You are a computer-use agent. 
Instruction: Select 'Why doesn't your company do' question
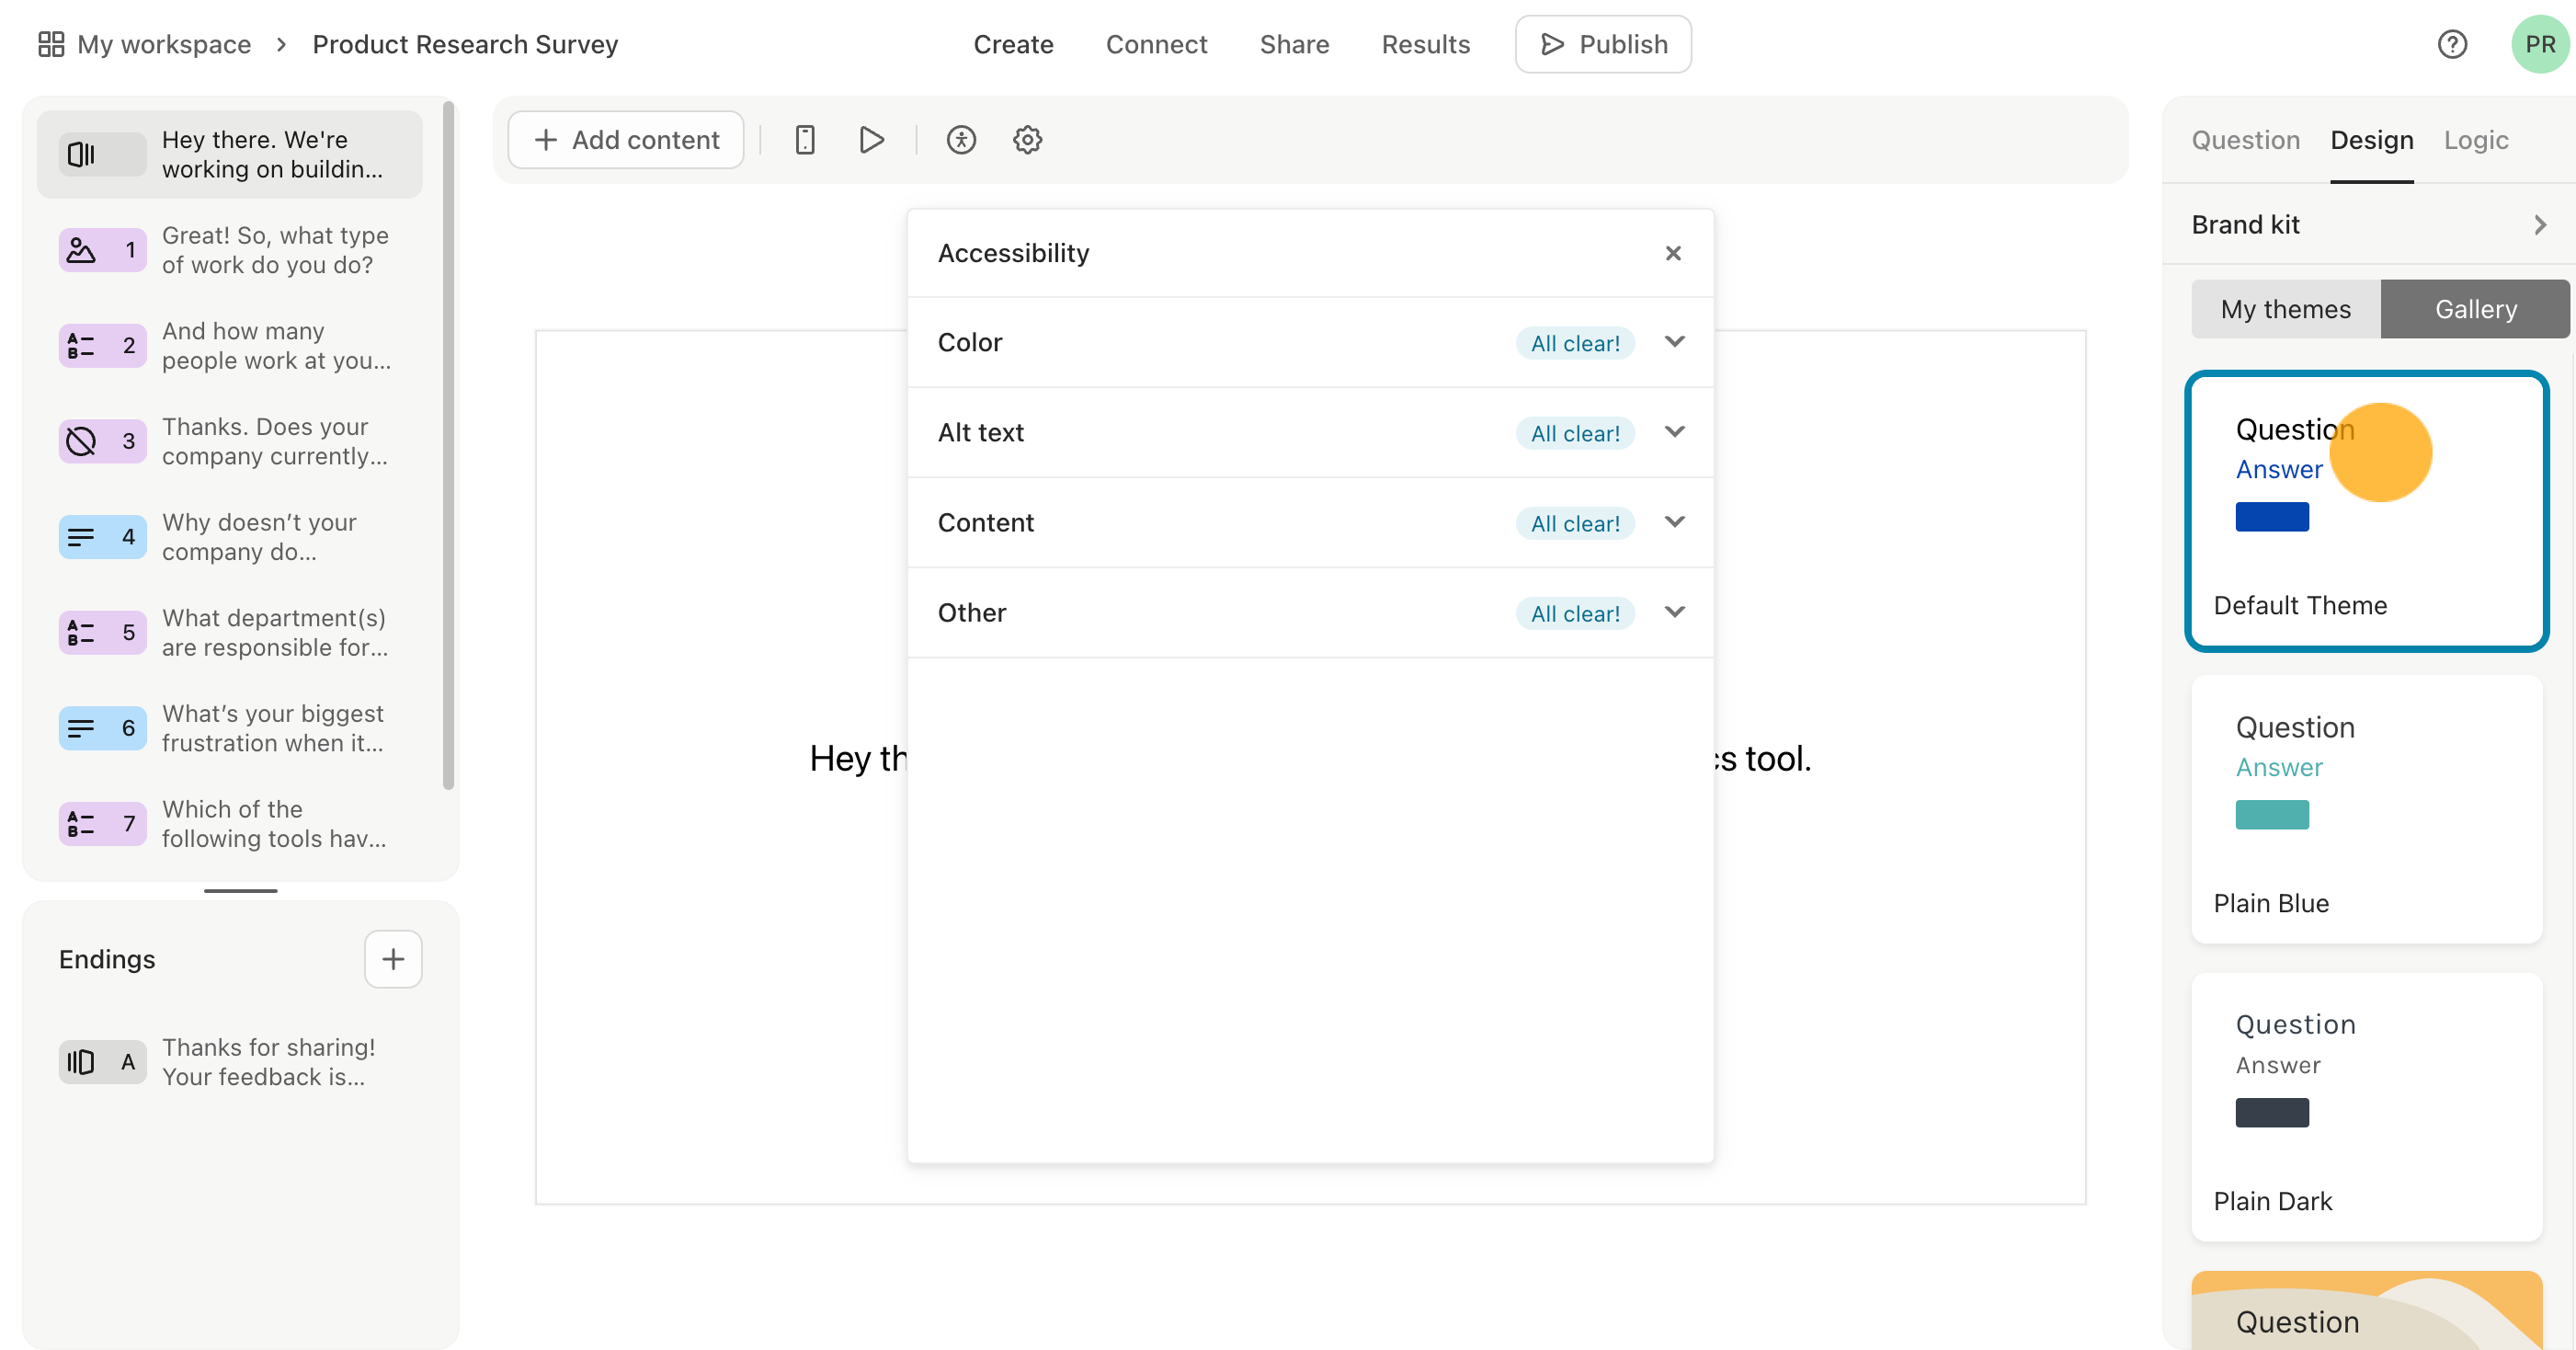pyautogui.click(x=259, y=537)
